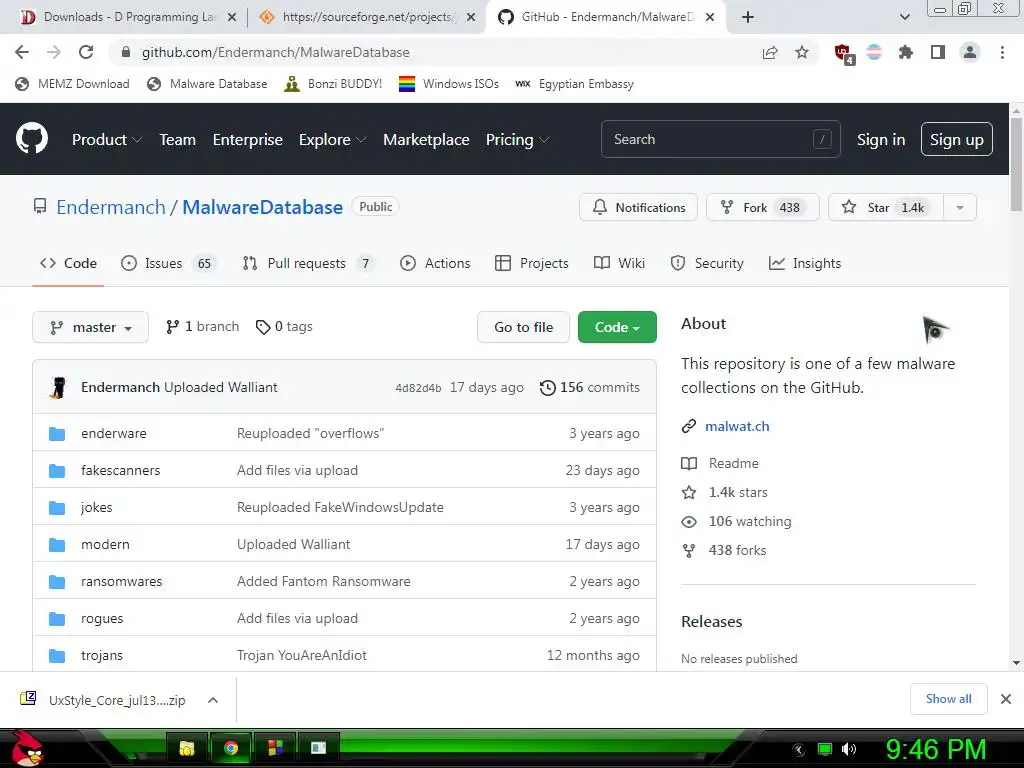Switch to the sourceforge.net browser tab
The width and height of the screenshot is (1024, 768).
coord(367,17)
